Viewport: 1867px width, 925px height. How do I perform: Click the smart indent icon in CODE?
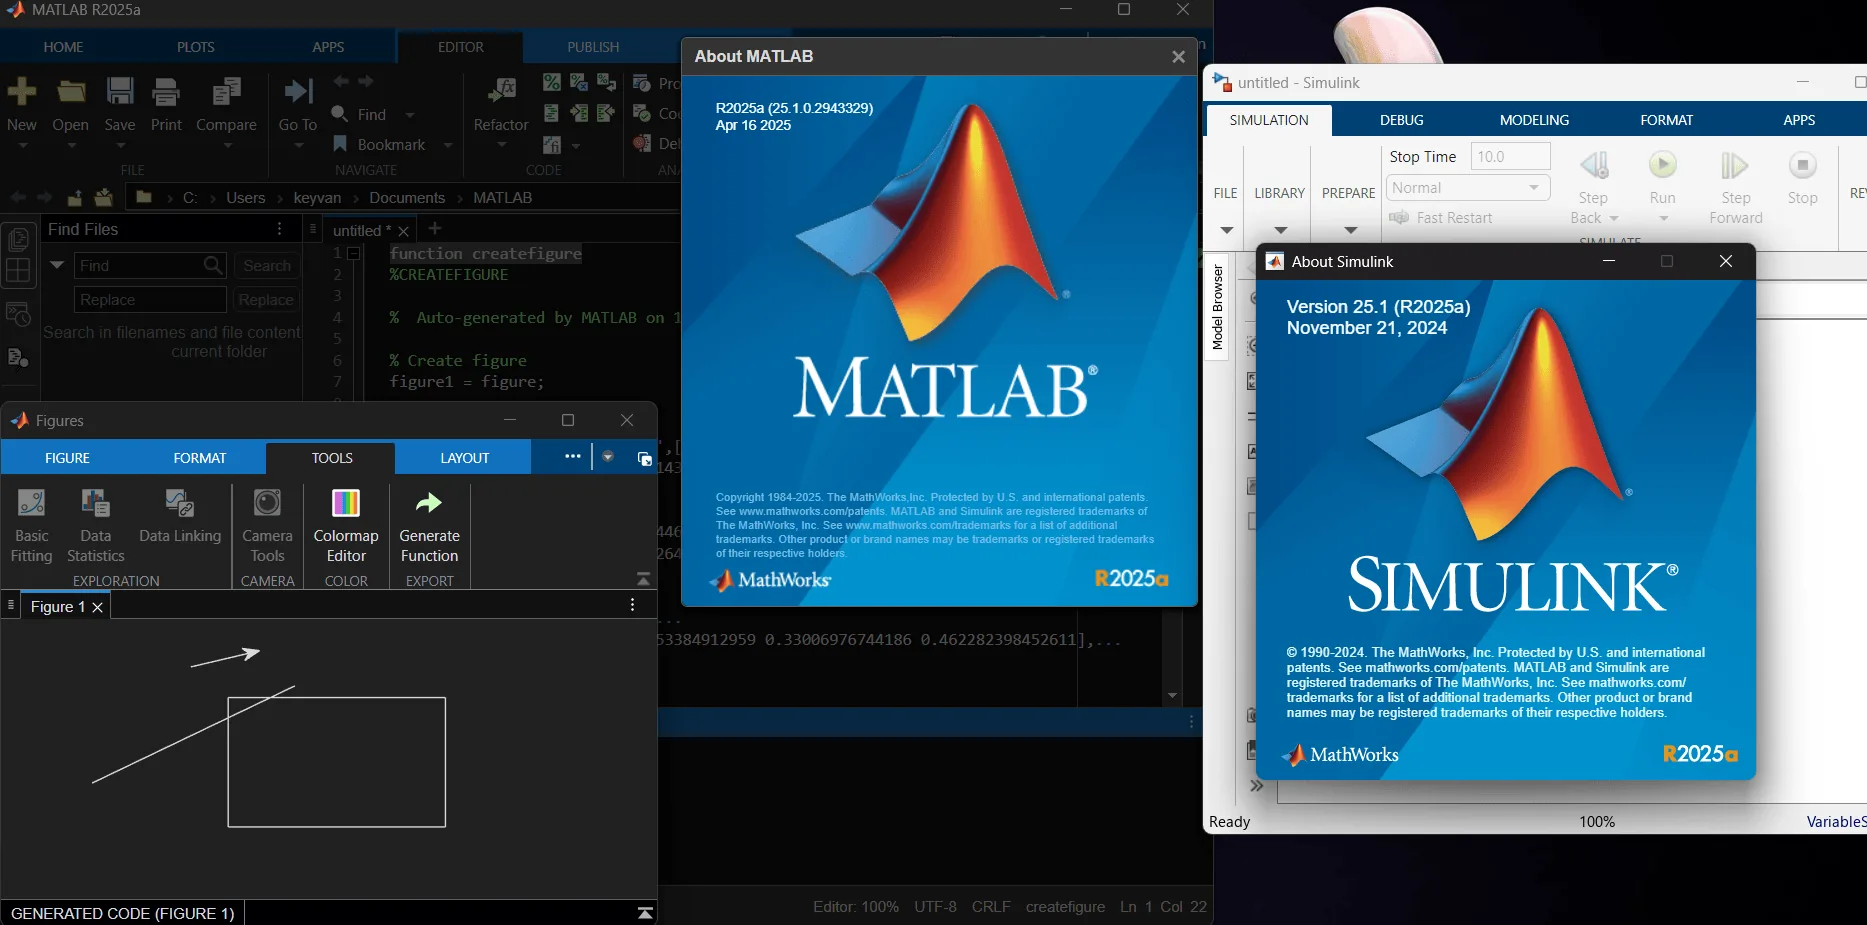551,113
